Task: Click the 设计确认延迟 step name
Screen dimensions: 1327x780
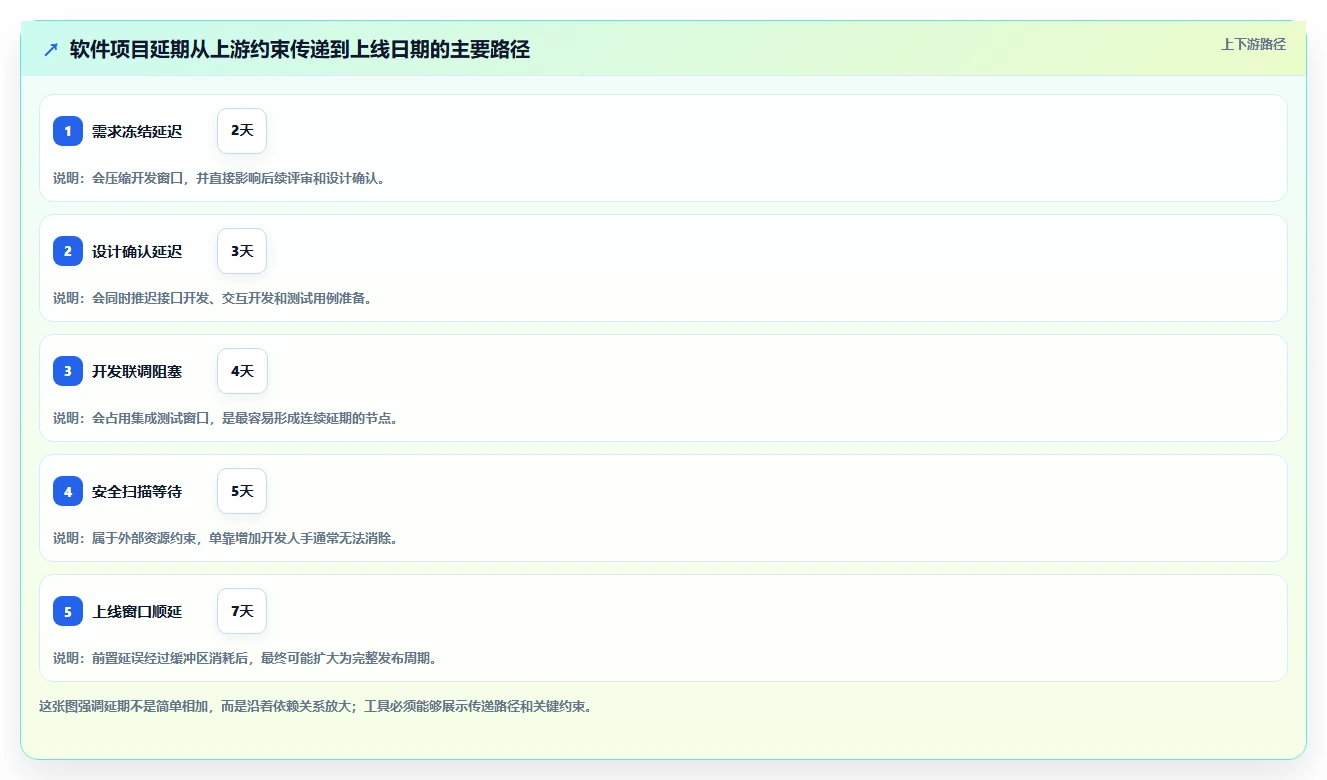Action: (x=137, y=251)
